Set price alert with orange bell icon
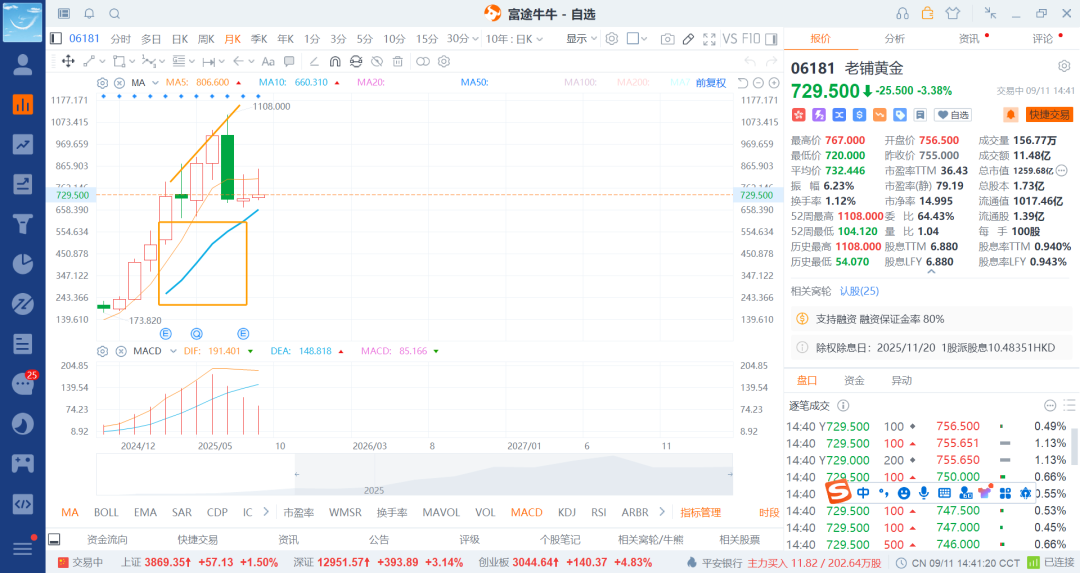 point(1010,115)
